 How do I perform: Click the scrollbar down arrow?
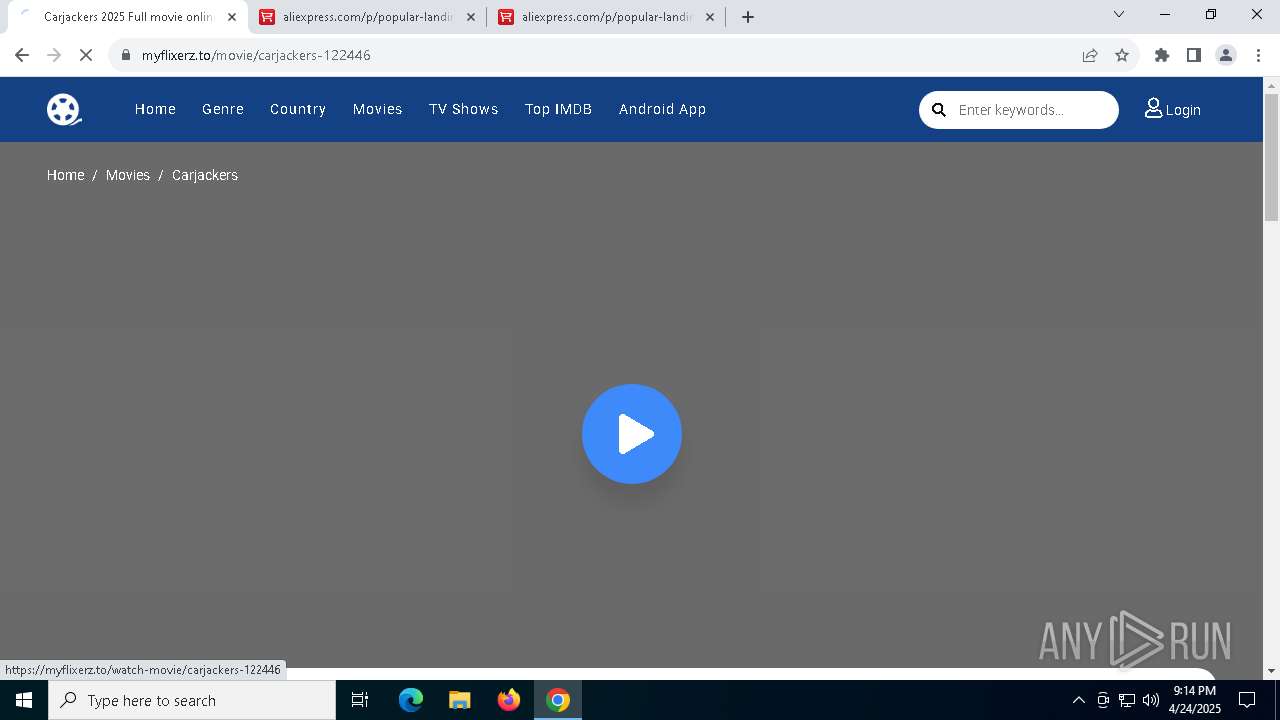[1271, 671]
